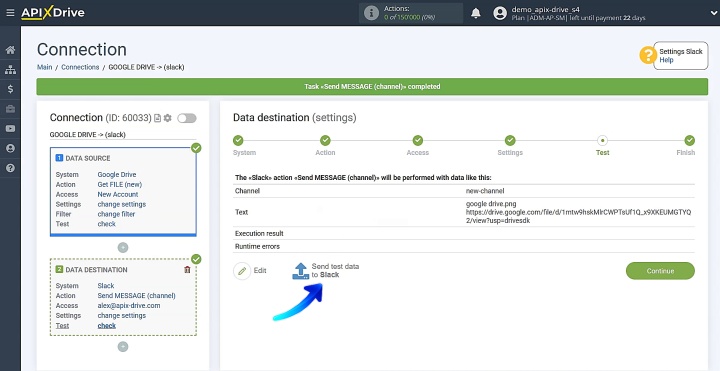Click the Execution result row
This screenshot has width=720, height=371.
point(464,233)
